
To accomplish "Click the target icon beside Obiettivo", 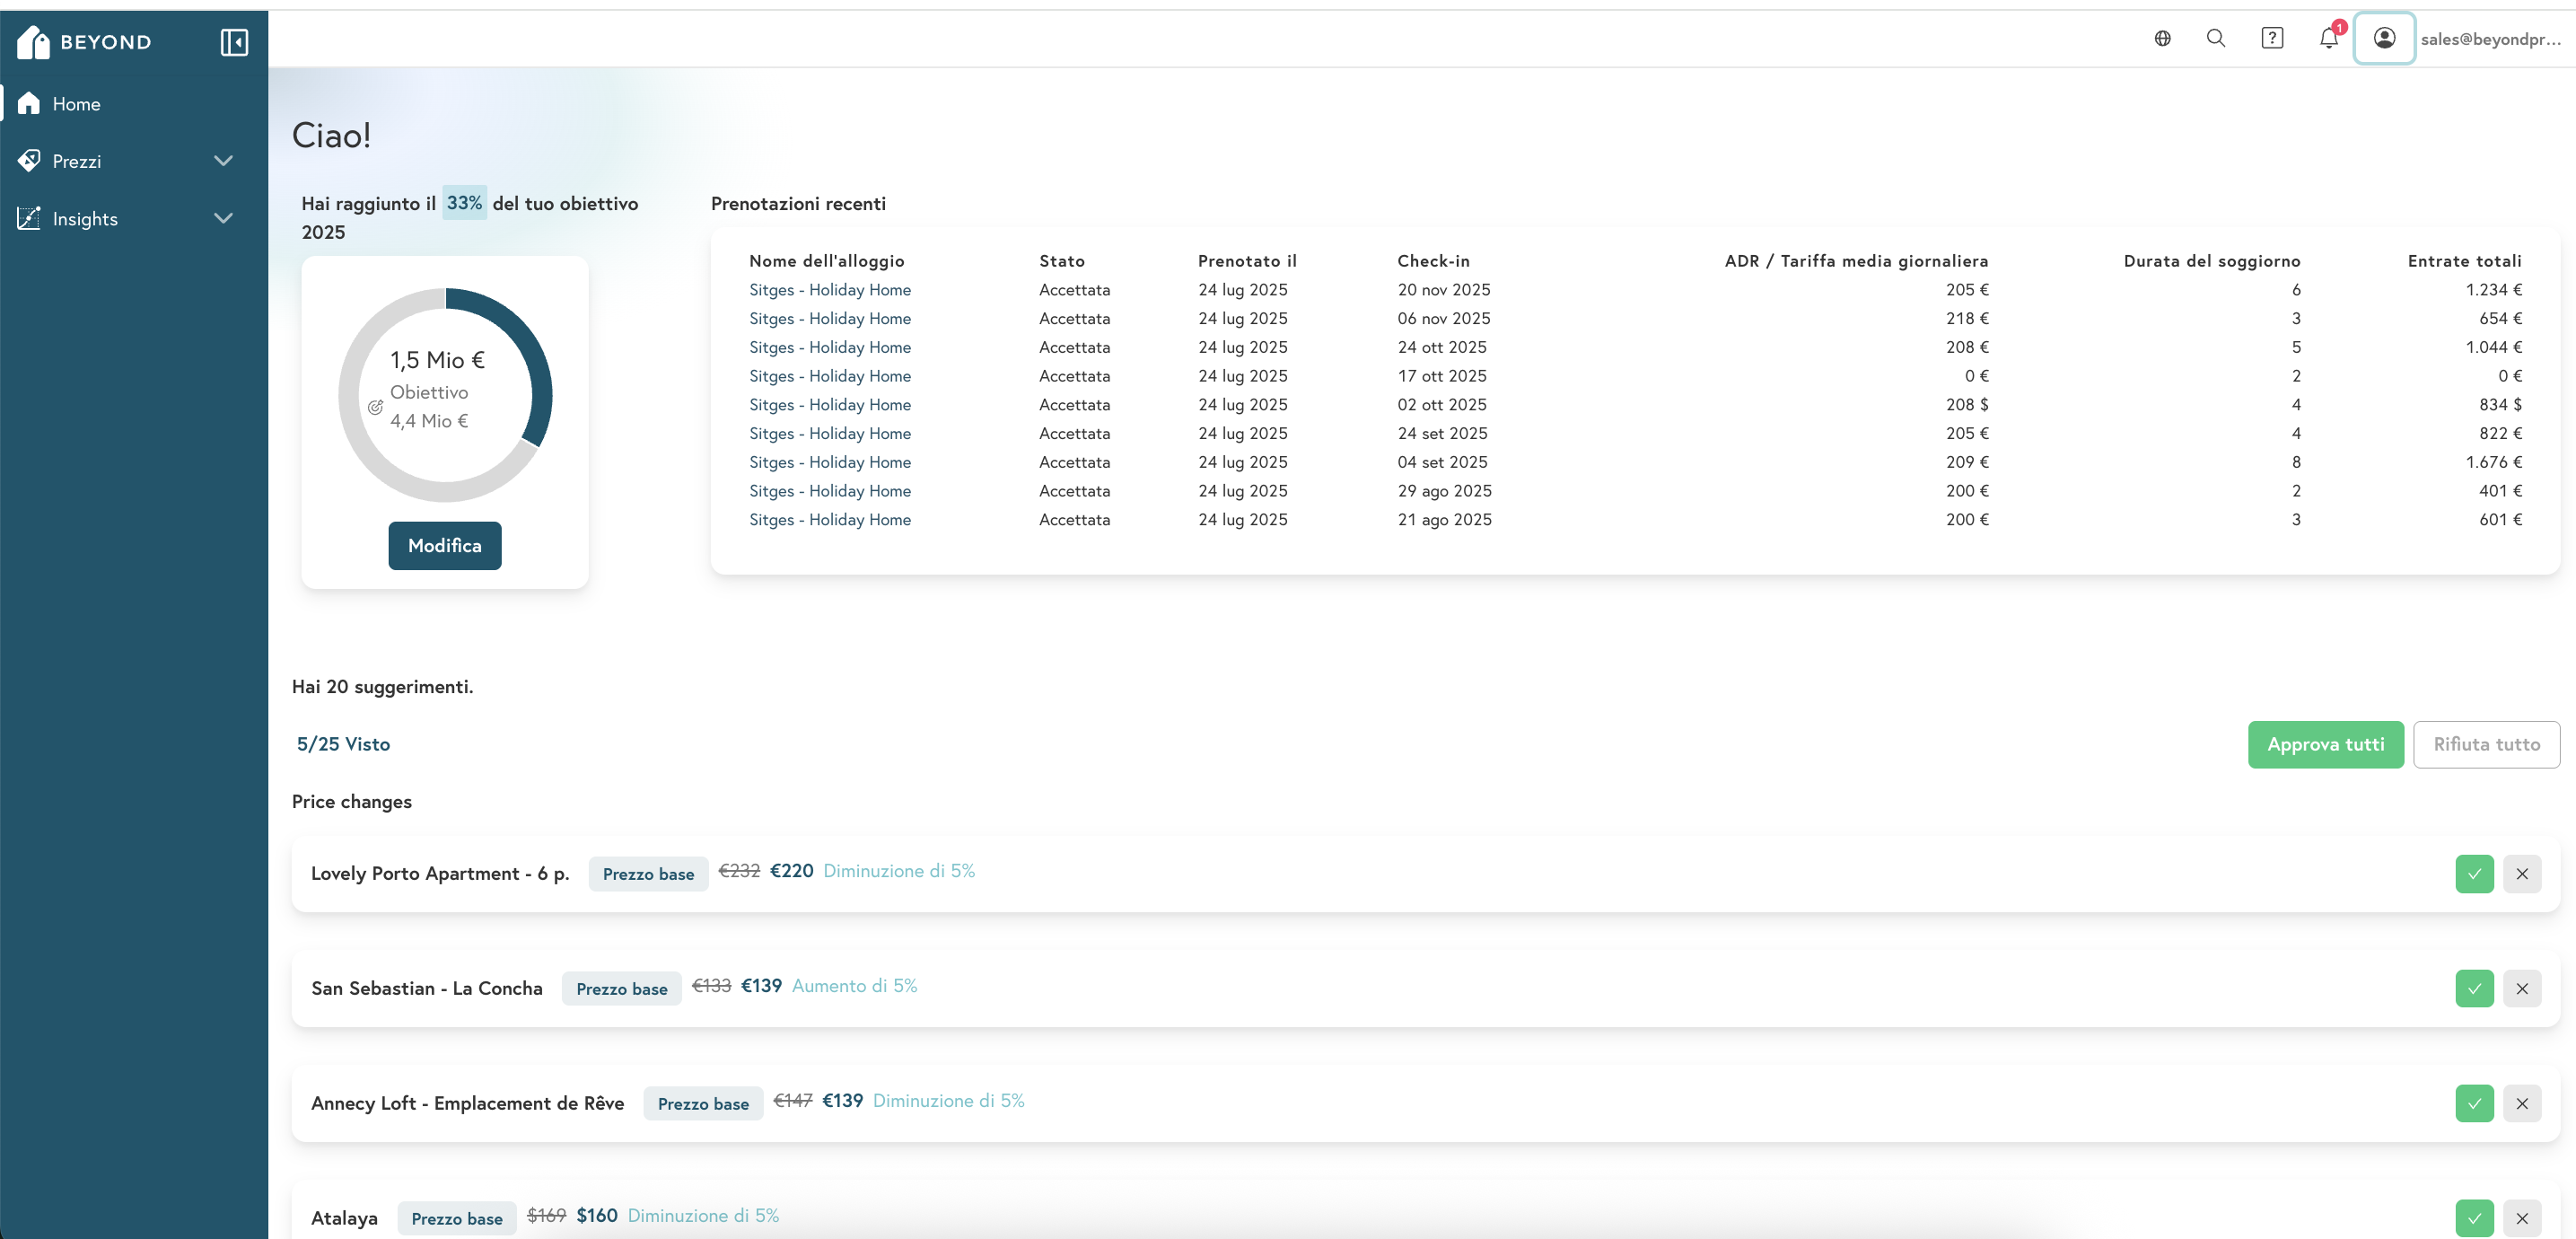I will [x=375, y=407].
